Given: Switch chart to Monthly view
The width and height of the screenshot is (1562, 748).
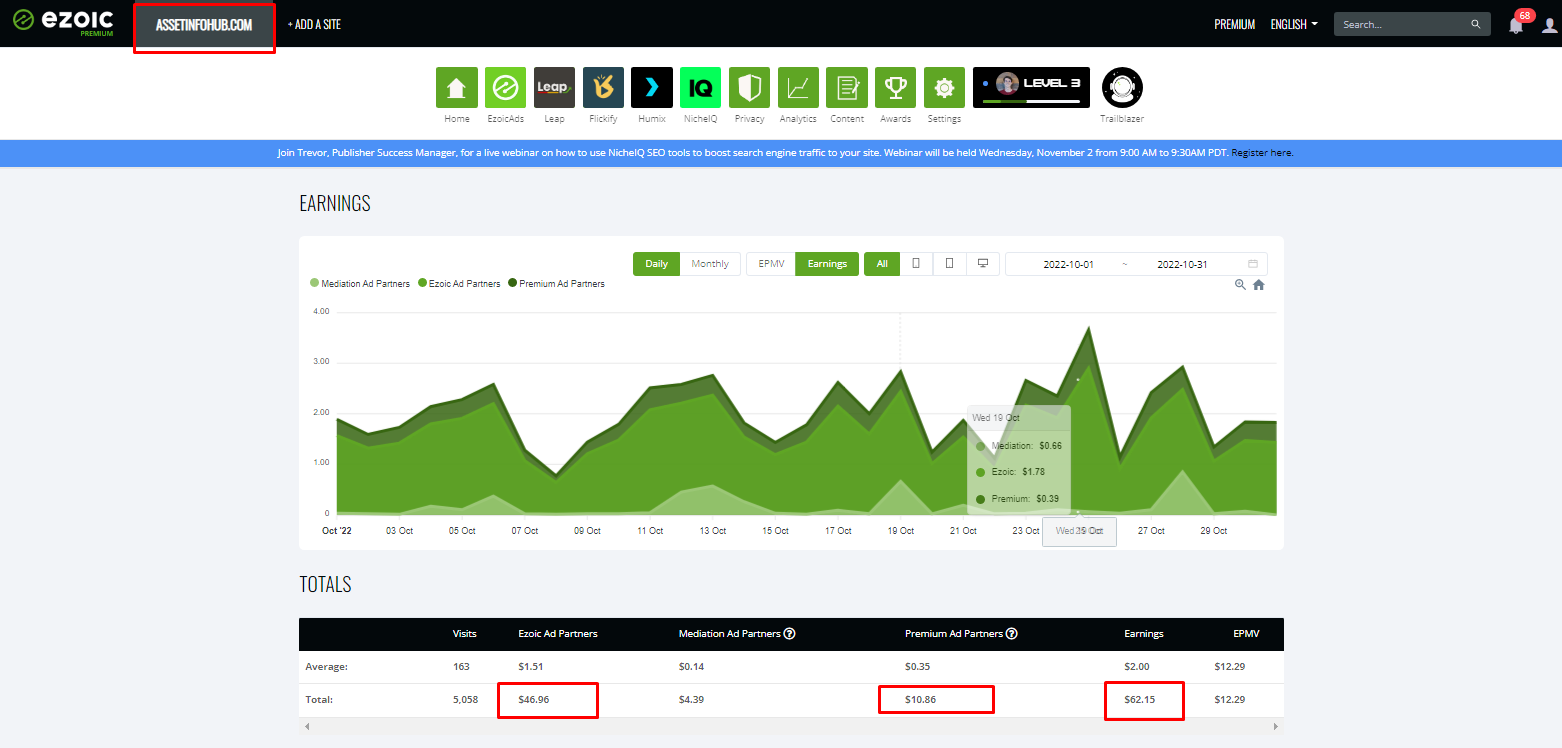Looking at the screenshot, I should click(x=710, y=264).
